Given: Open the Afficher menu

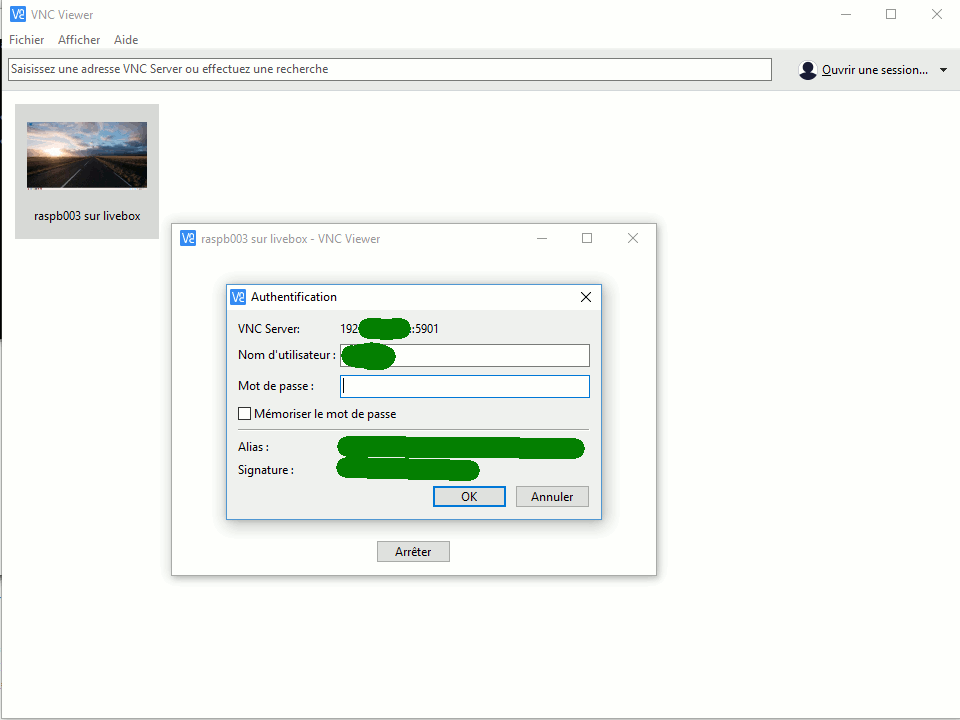Looking at the screenshot, I should click(x=79, y=40).
